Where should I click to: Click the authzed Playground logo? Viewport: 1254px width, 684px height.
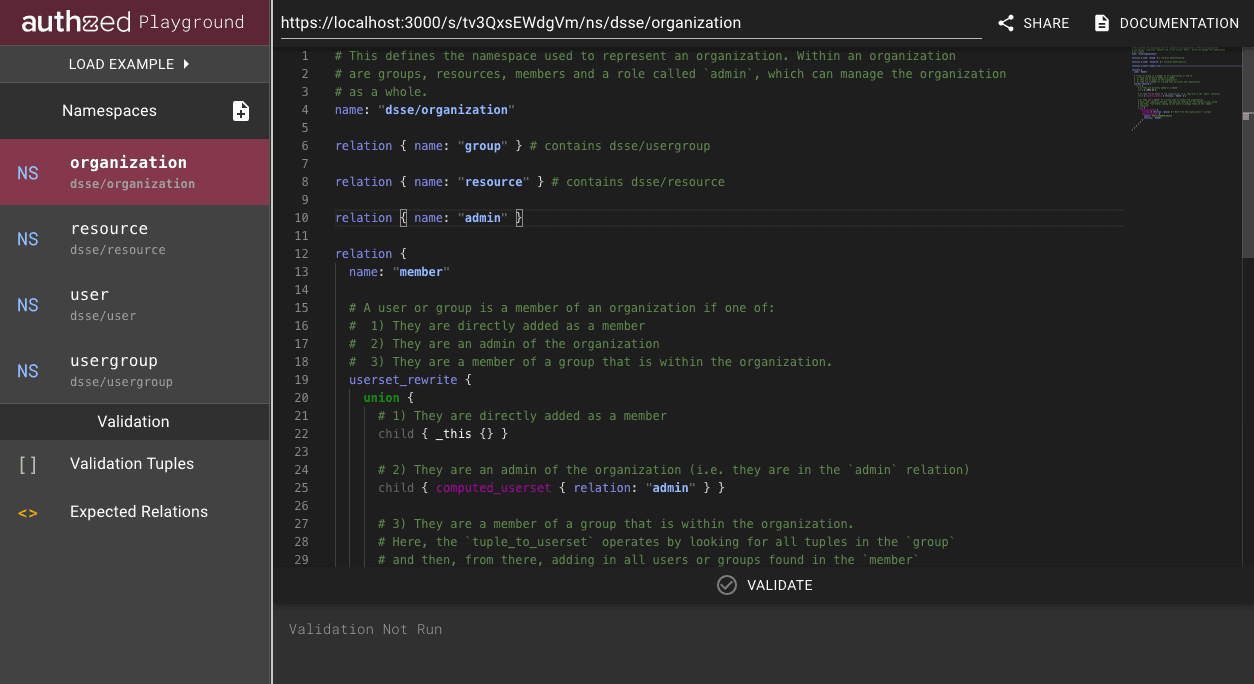point(134,22)
